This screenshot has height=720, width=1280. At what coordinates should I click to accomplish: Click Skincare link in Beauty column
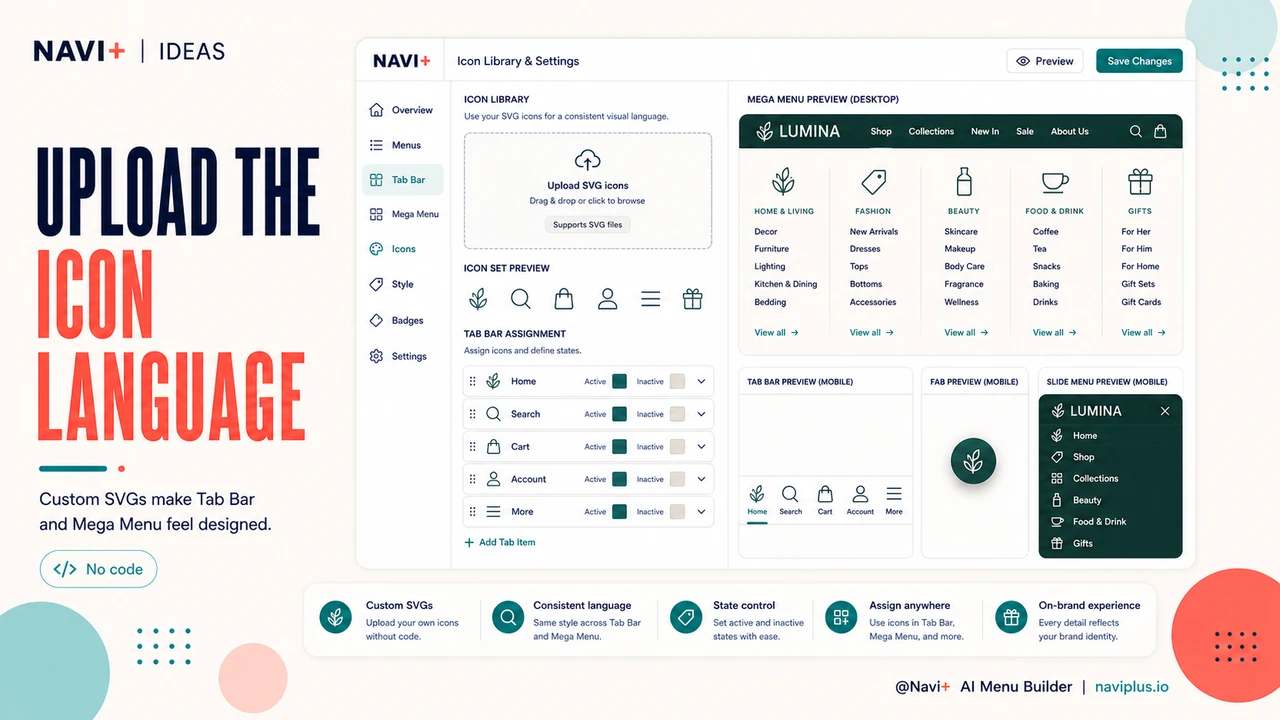click(961, 231)
